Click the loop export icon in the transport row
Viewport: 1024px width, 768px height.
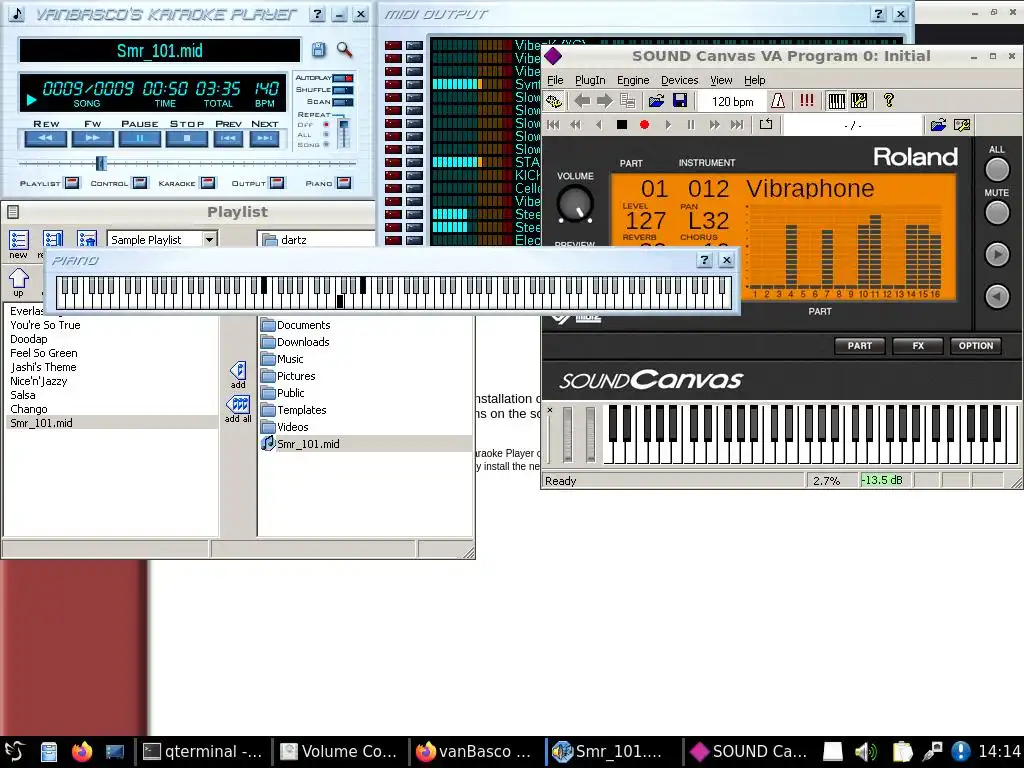[x=766, y=124]
